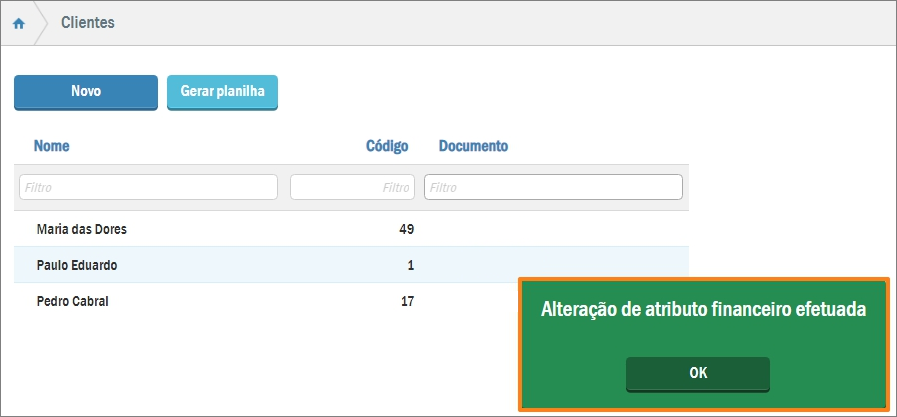Screen dimensions: 897x417
Task: Click the 'Alteração de atributo financeiro efetuada' message
Action: pyautogui.click(x=703, y=311)
